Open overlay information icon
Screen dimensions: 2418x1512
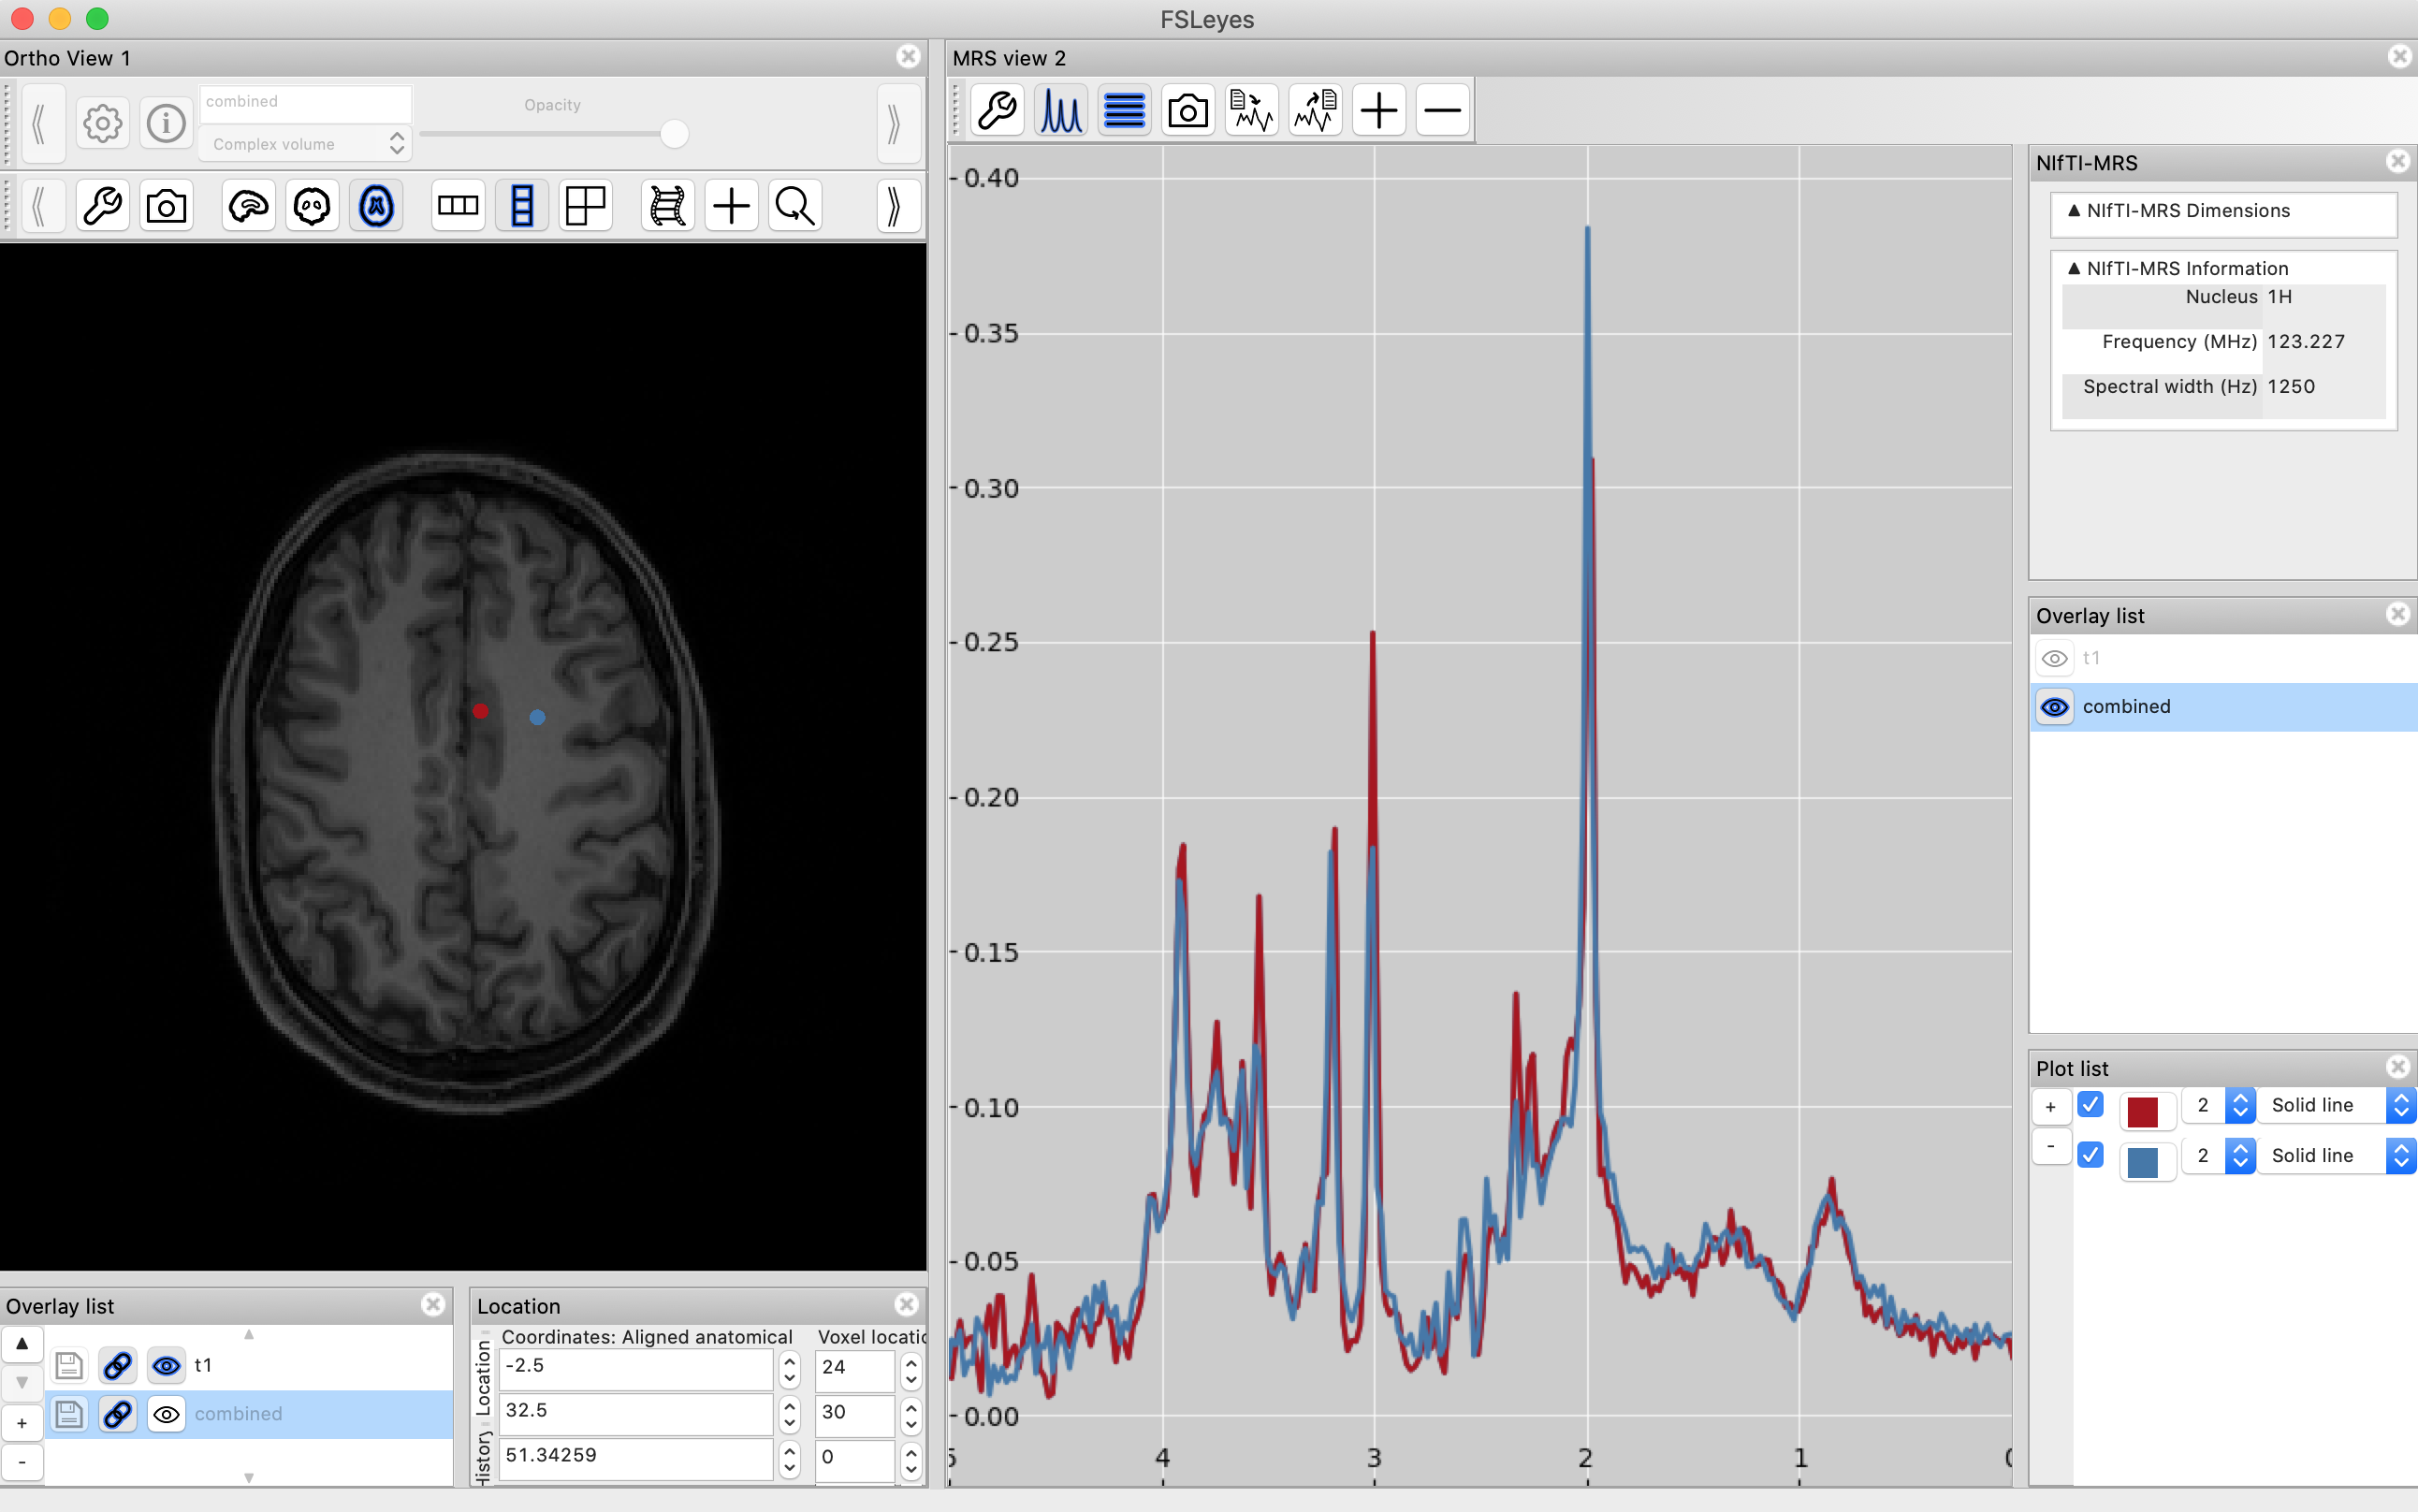[166, 124]
